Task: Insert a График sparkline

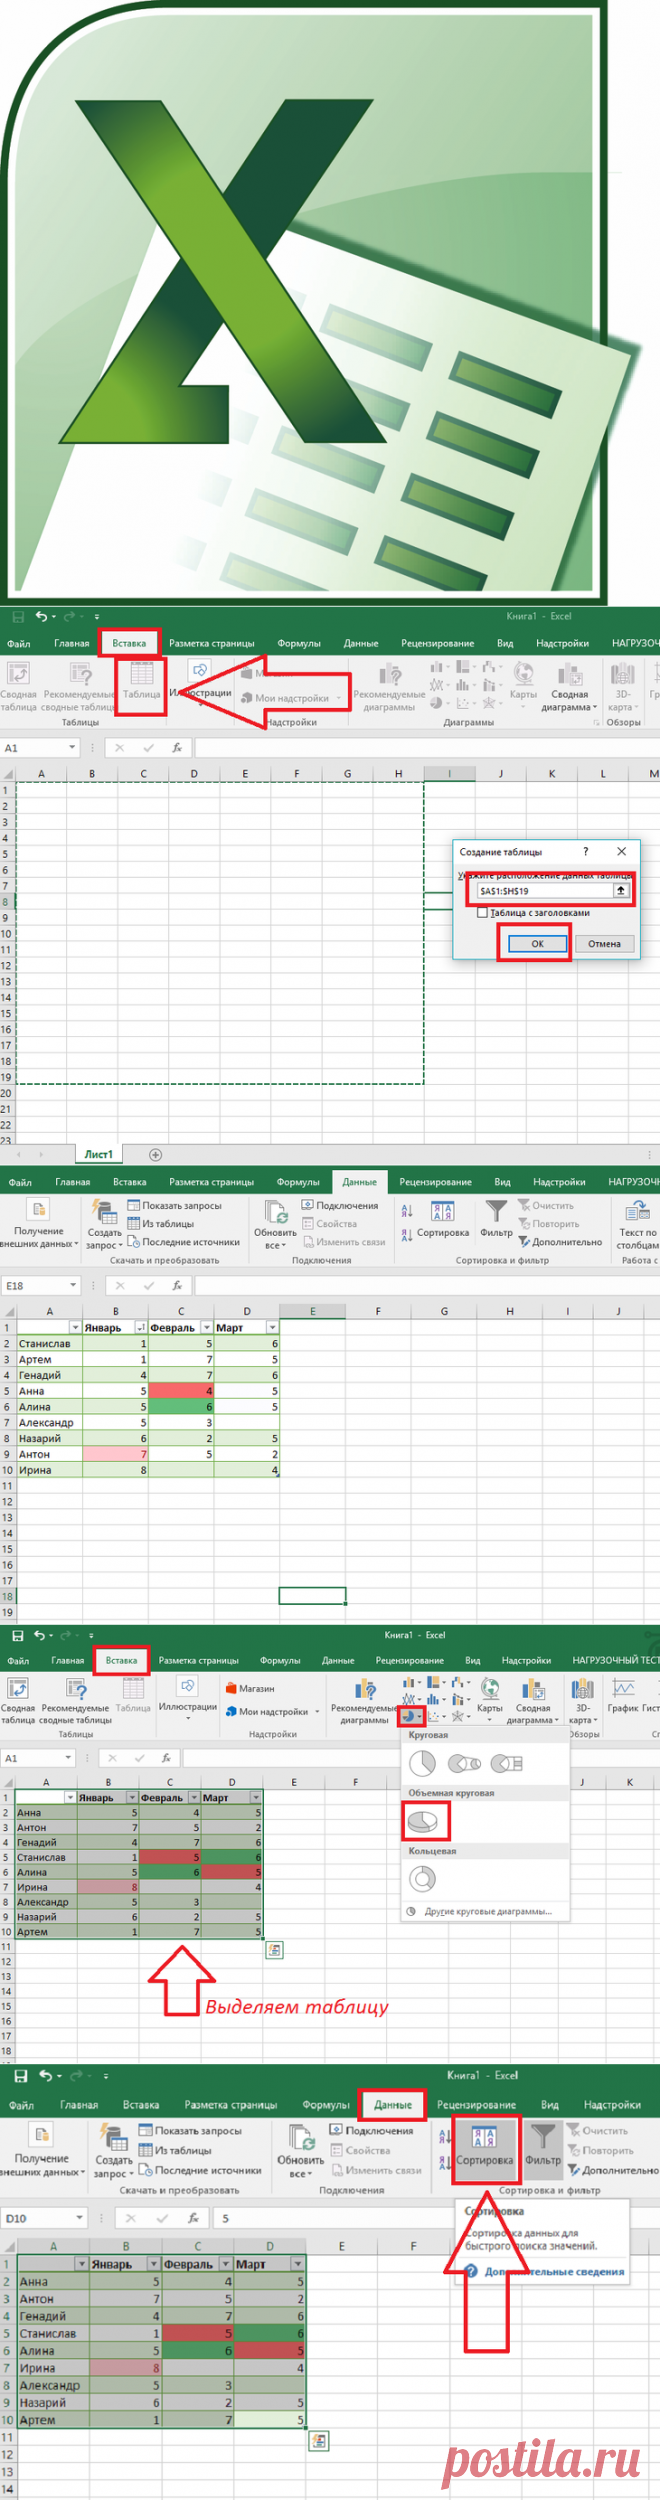Action: point(623,1695)
